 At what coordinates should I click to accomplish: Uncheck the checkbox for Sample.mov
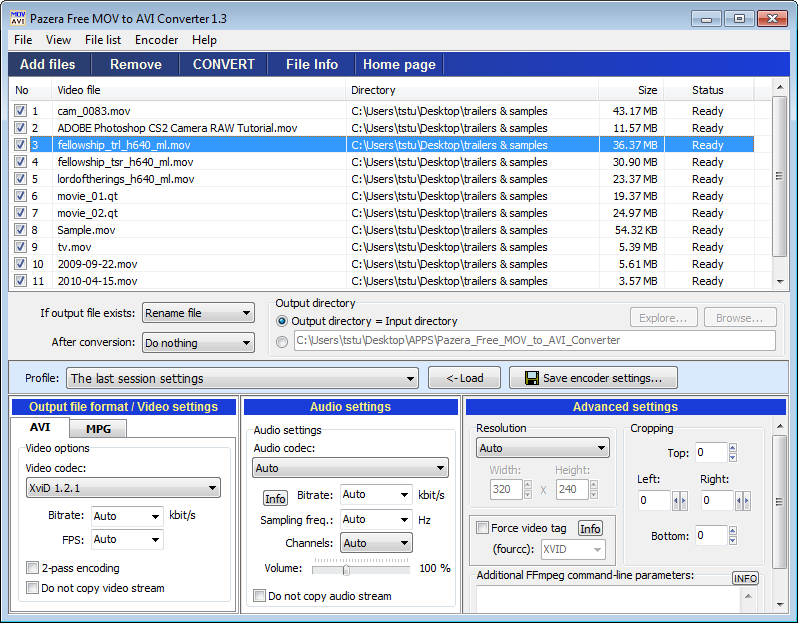pos(20,230)
